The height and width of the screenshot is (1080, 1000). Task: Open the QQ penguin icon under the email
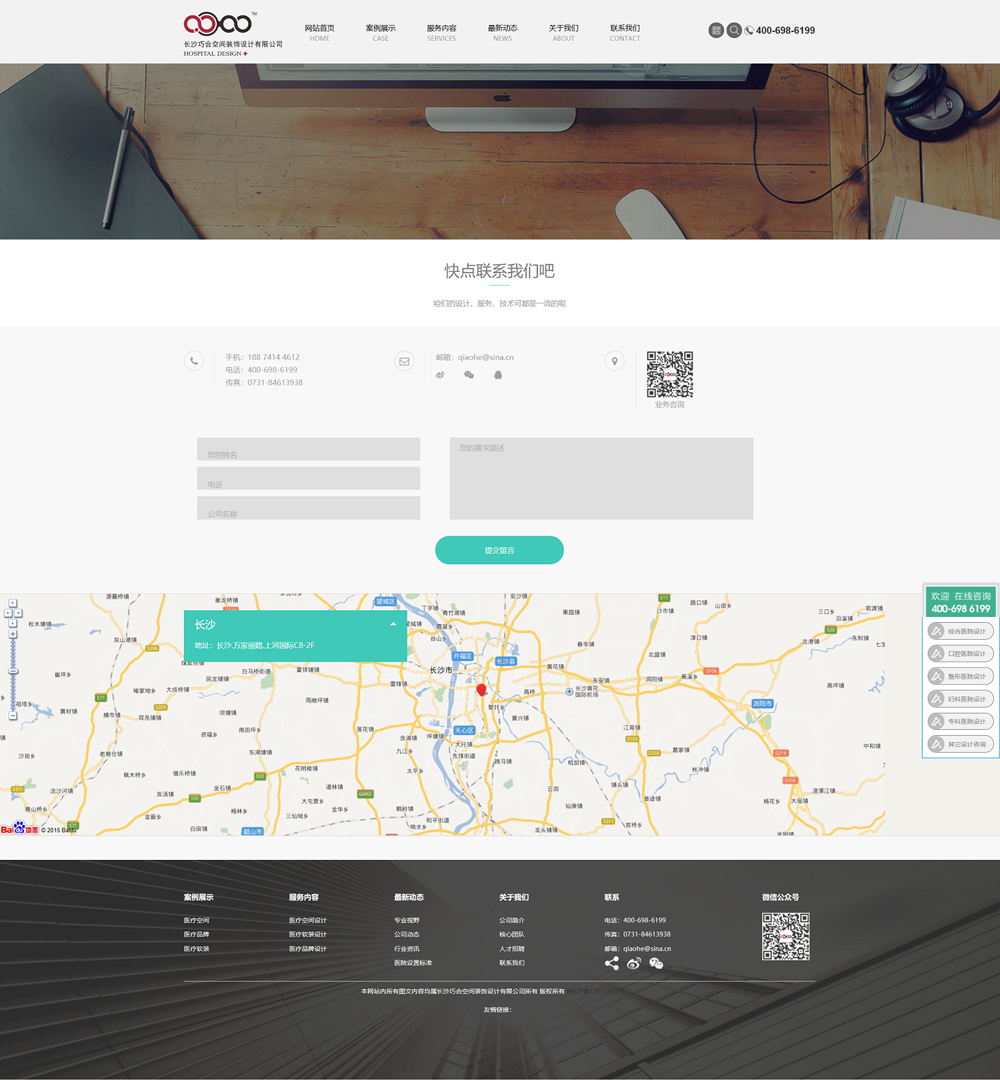(498, 375)
